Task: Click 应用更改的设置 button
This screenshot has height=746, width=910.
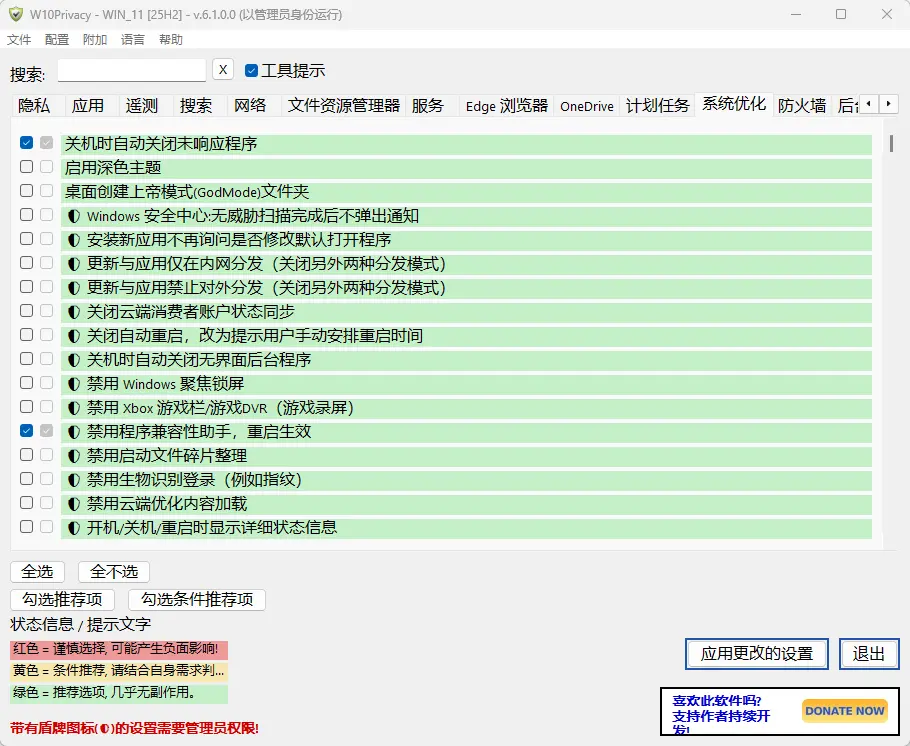Action: tap(757, 654)
